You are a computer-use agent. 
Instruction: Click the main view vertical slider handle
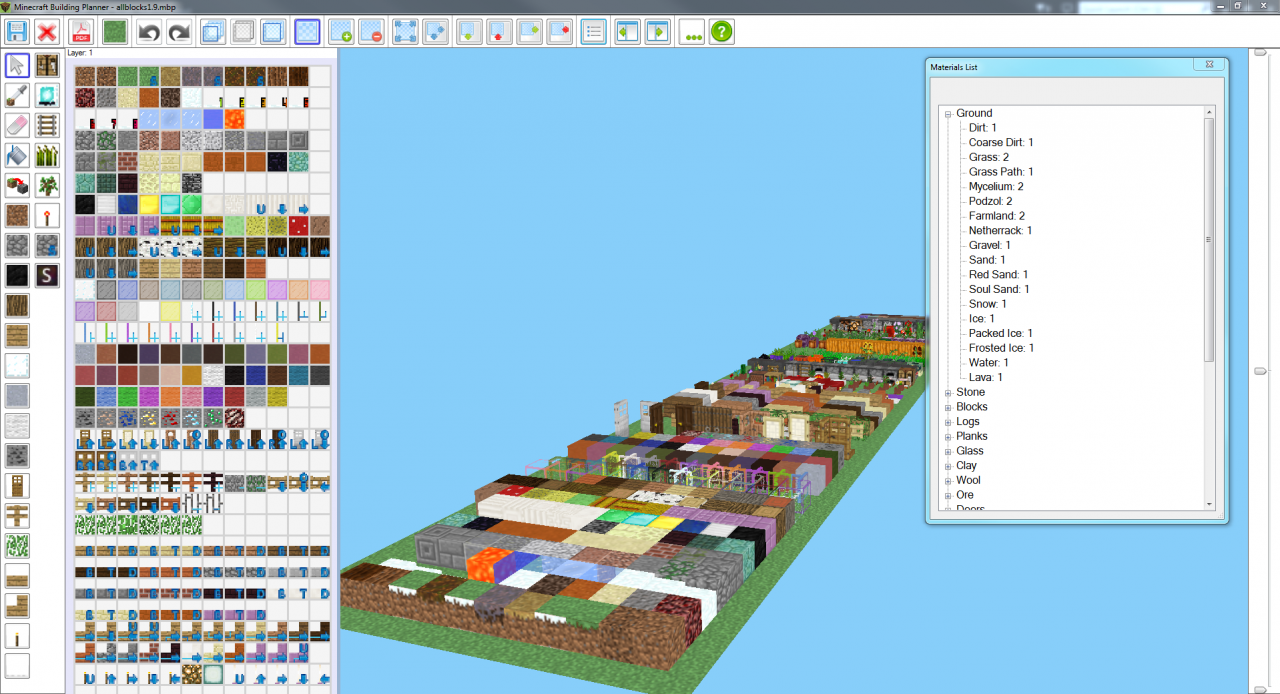1260,371
